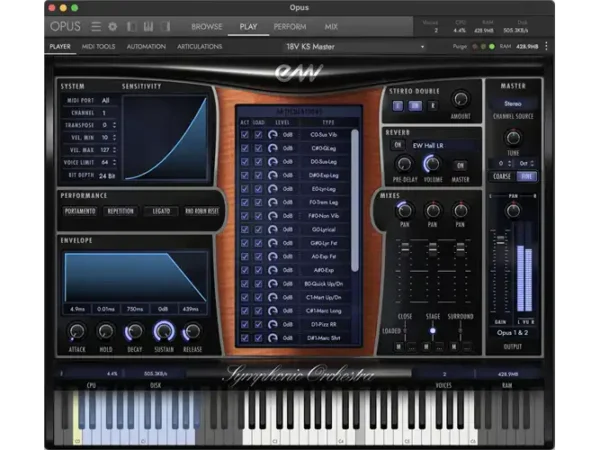Open the Opus 1 & 2 output selector
600x450 pixels.
pos(512,333)
